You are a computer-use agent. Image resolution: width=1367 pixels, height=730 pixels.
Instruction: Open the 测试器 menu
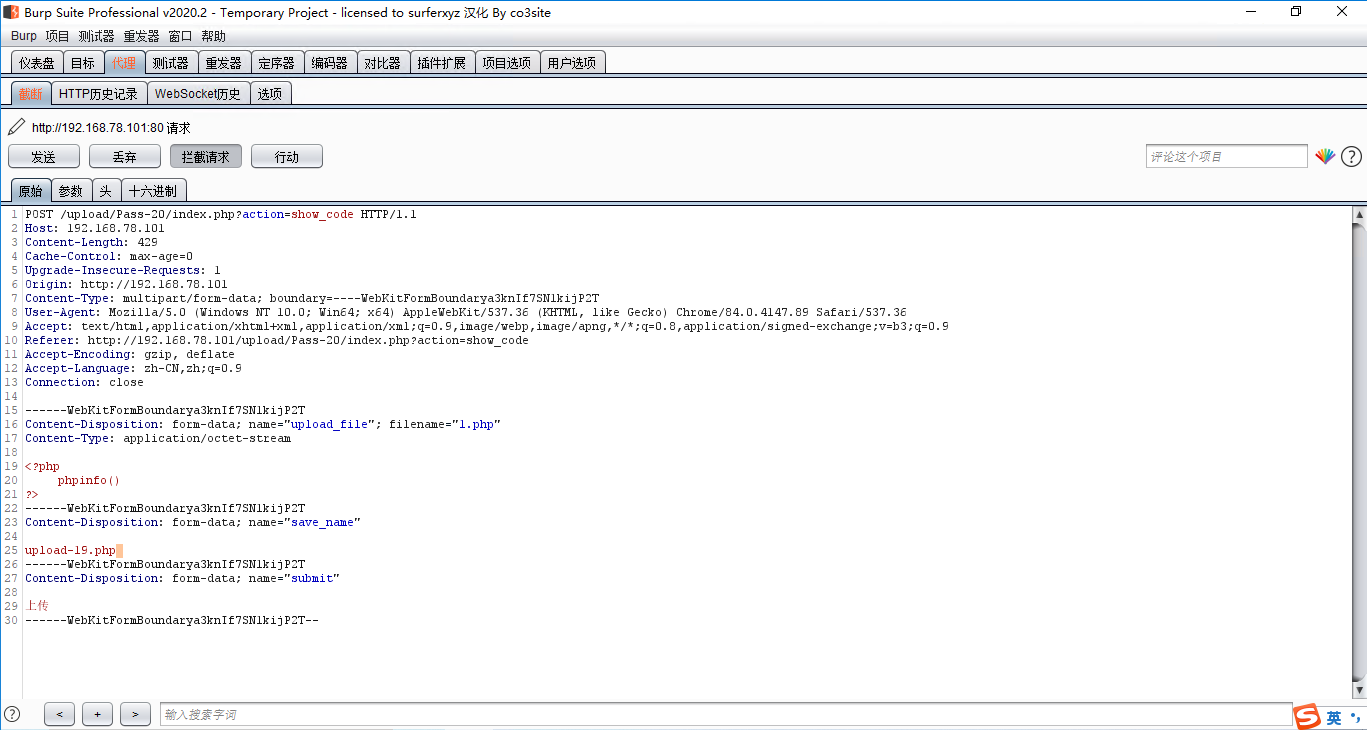96,36
